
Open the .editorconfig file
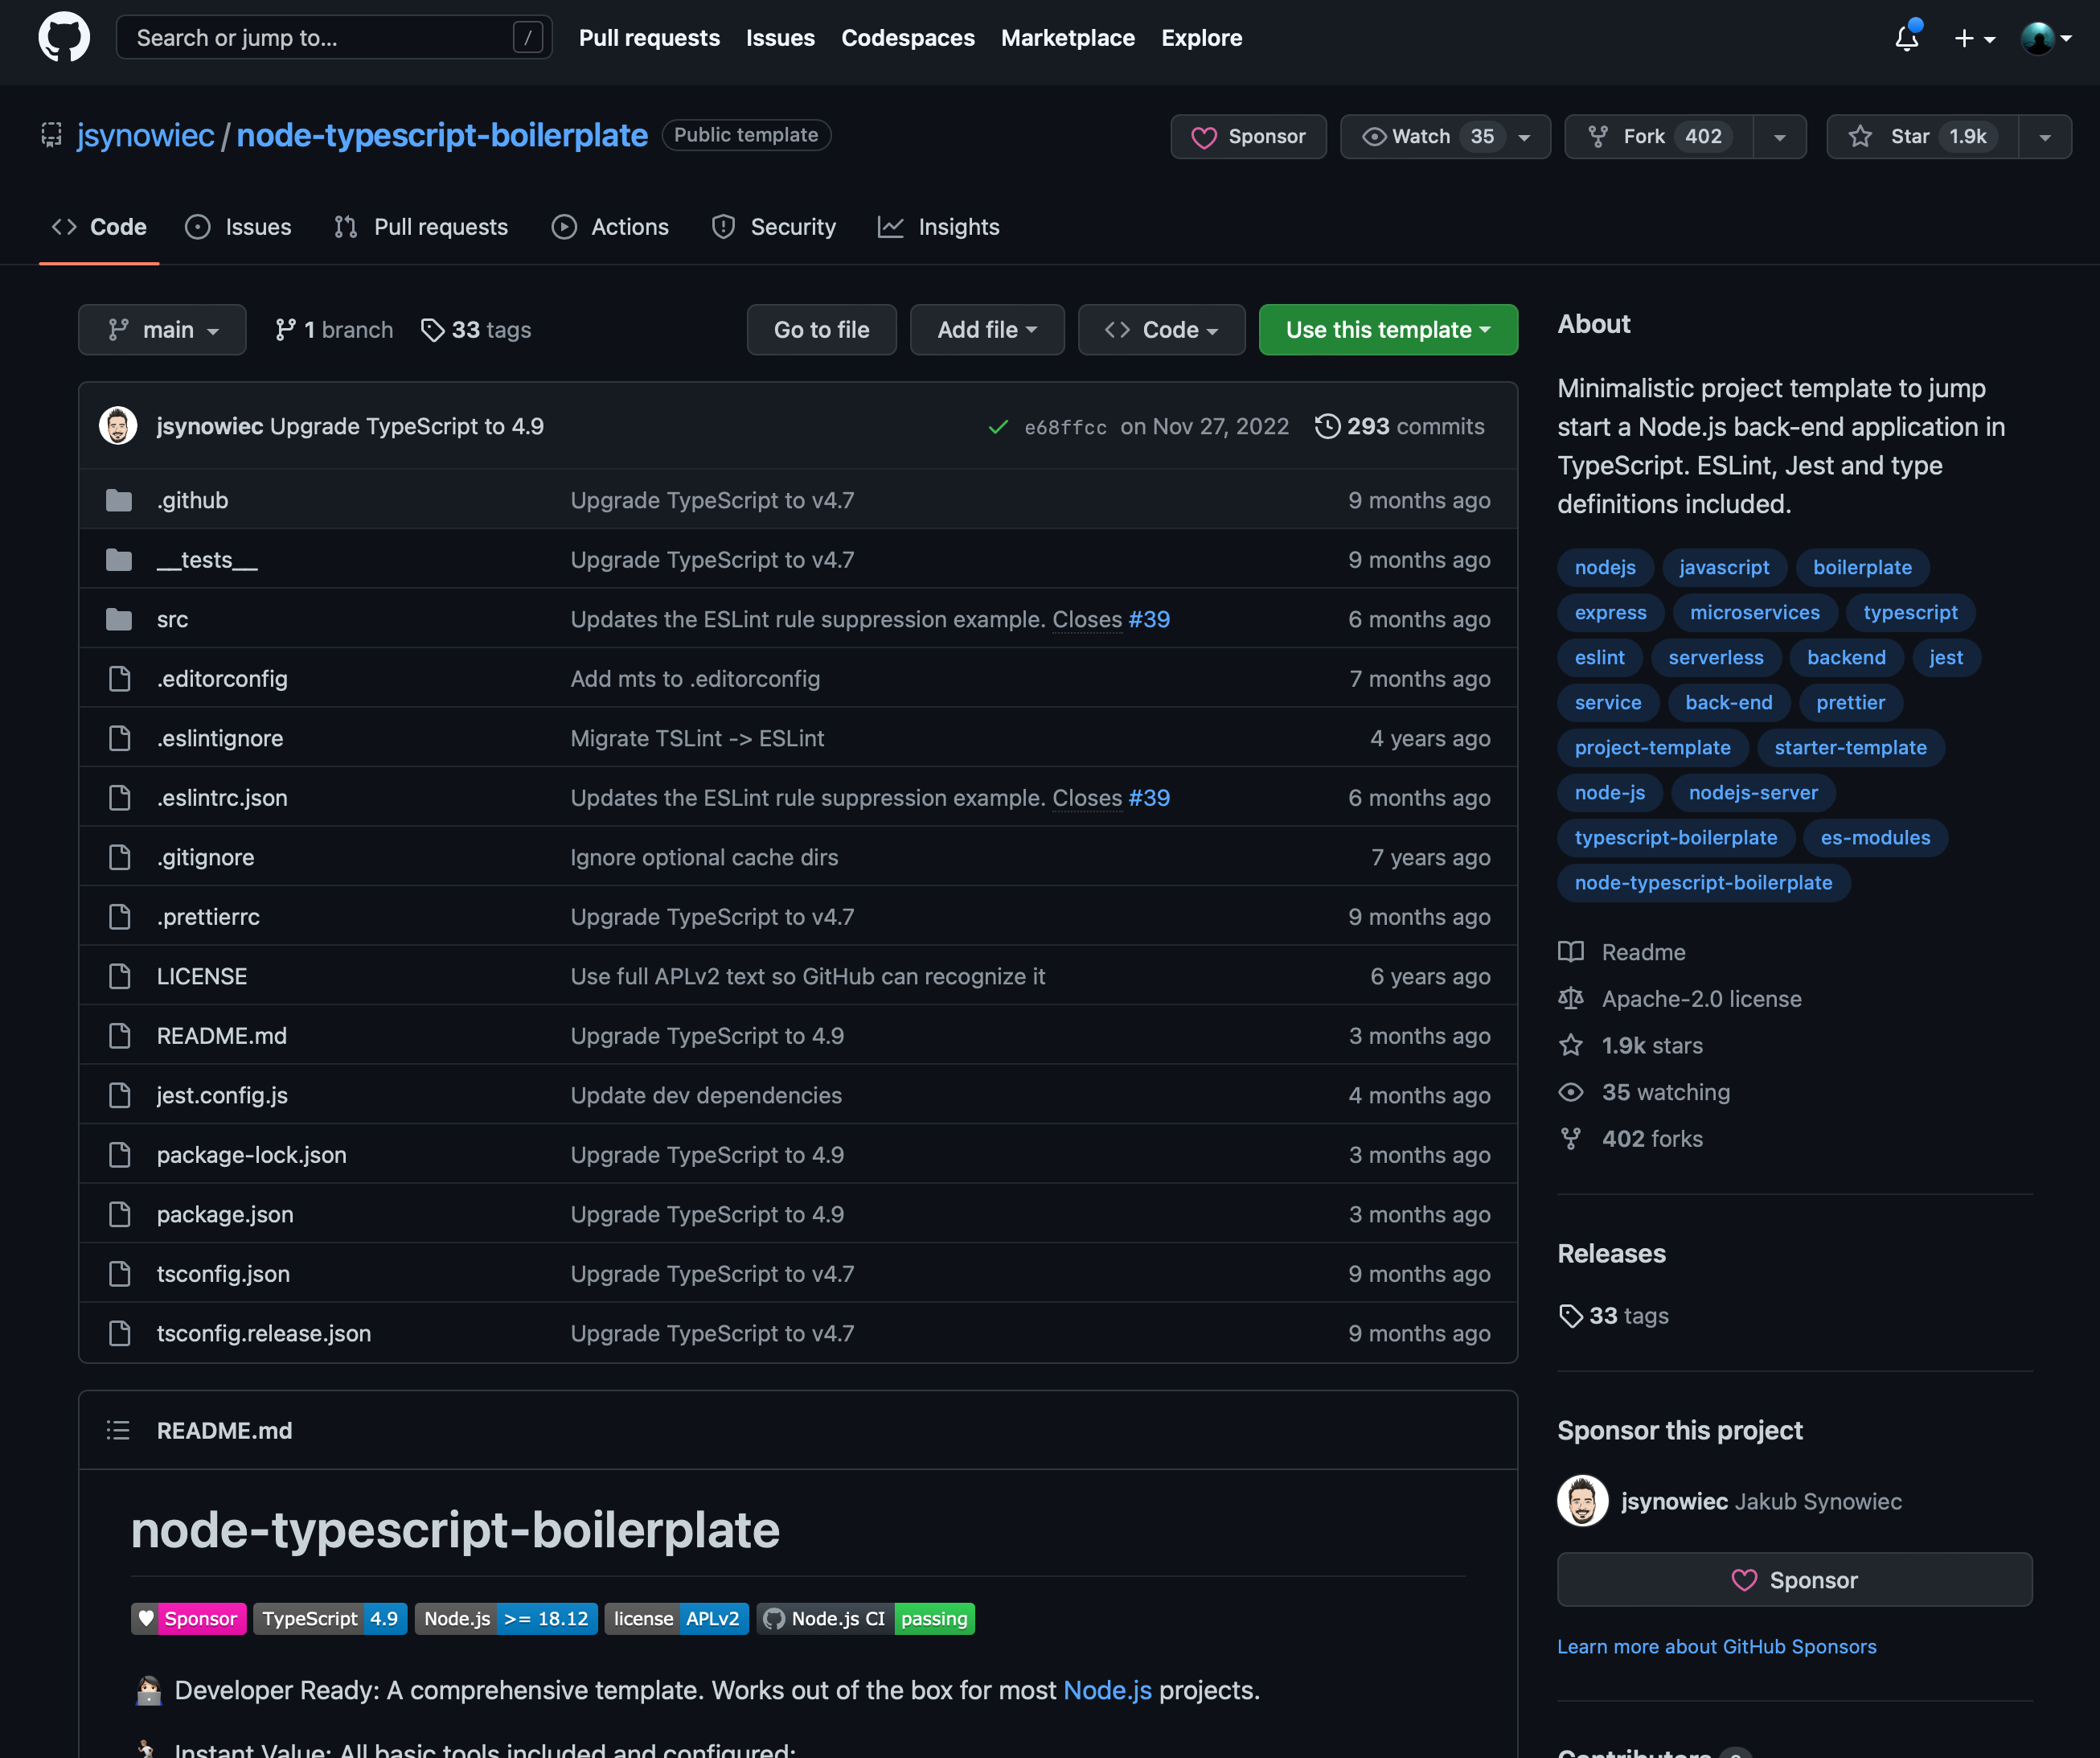(222, 679)
